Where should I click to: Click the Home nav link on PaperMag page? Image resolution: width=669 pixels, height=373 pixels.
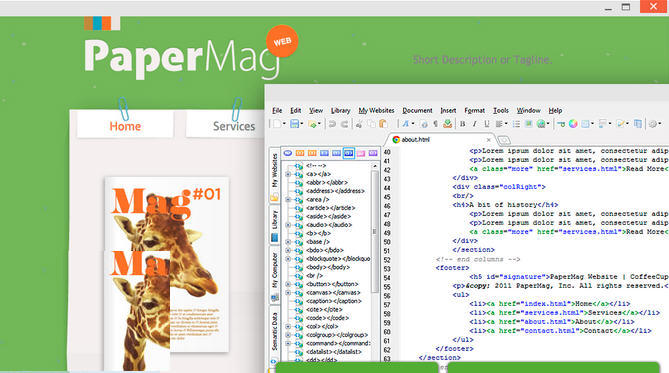[x=125, y=126]
